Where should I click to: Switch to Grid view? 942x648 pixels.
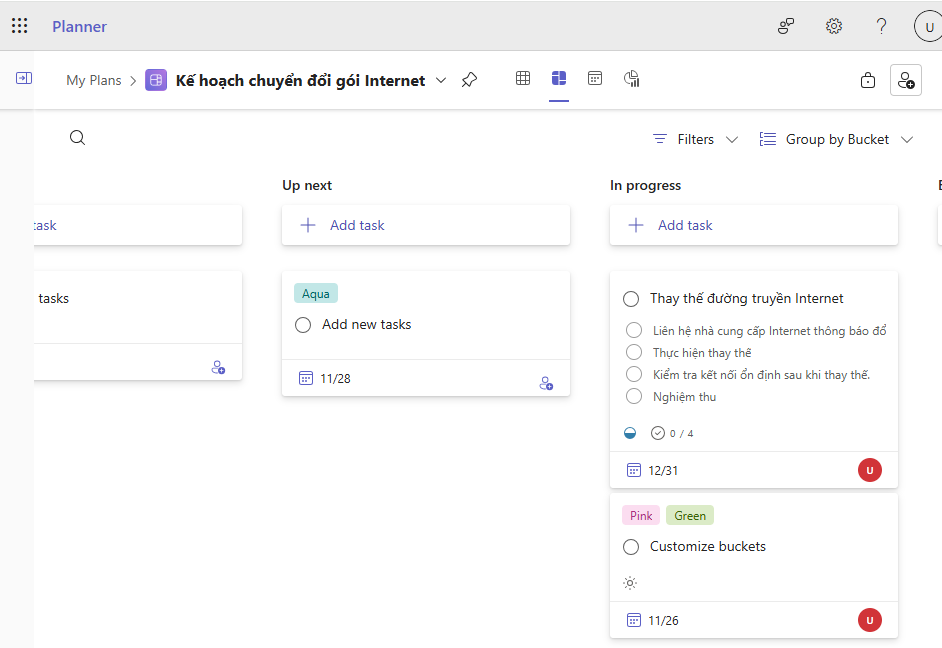523,78
